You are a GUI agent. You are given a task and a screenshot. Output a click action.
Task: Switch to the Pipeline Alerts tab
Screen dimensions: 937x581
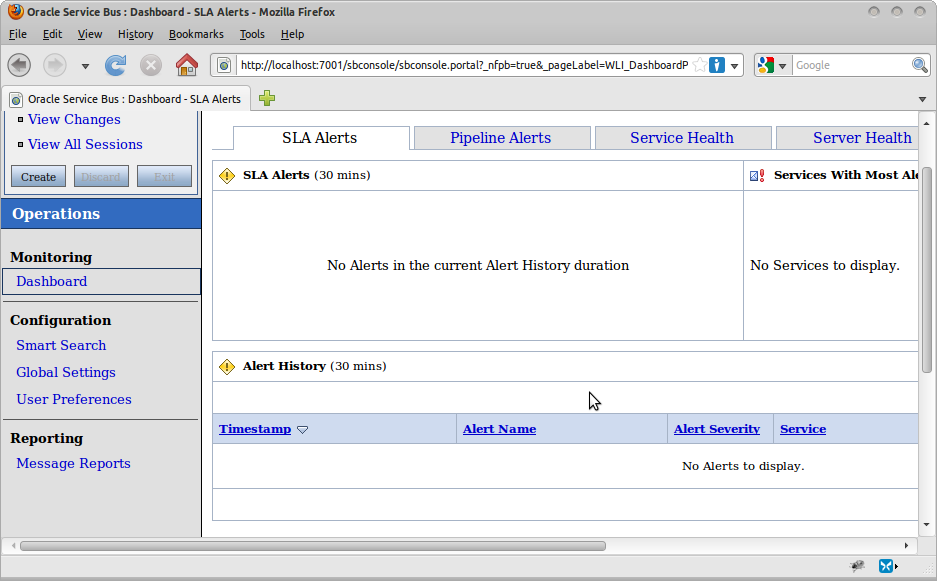[x=502, y=138]
